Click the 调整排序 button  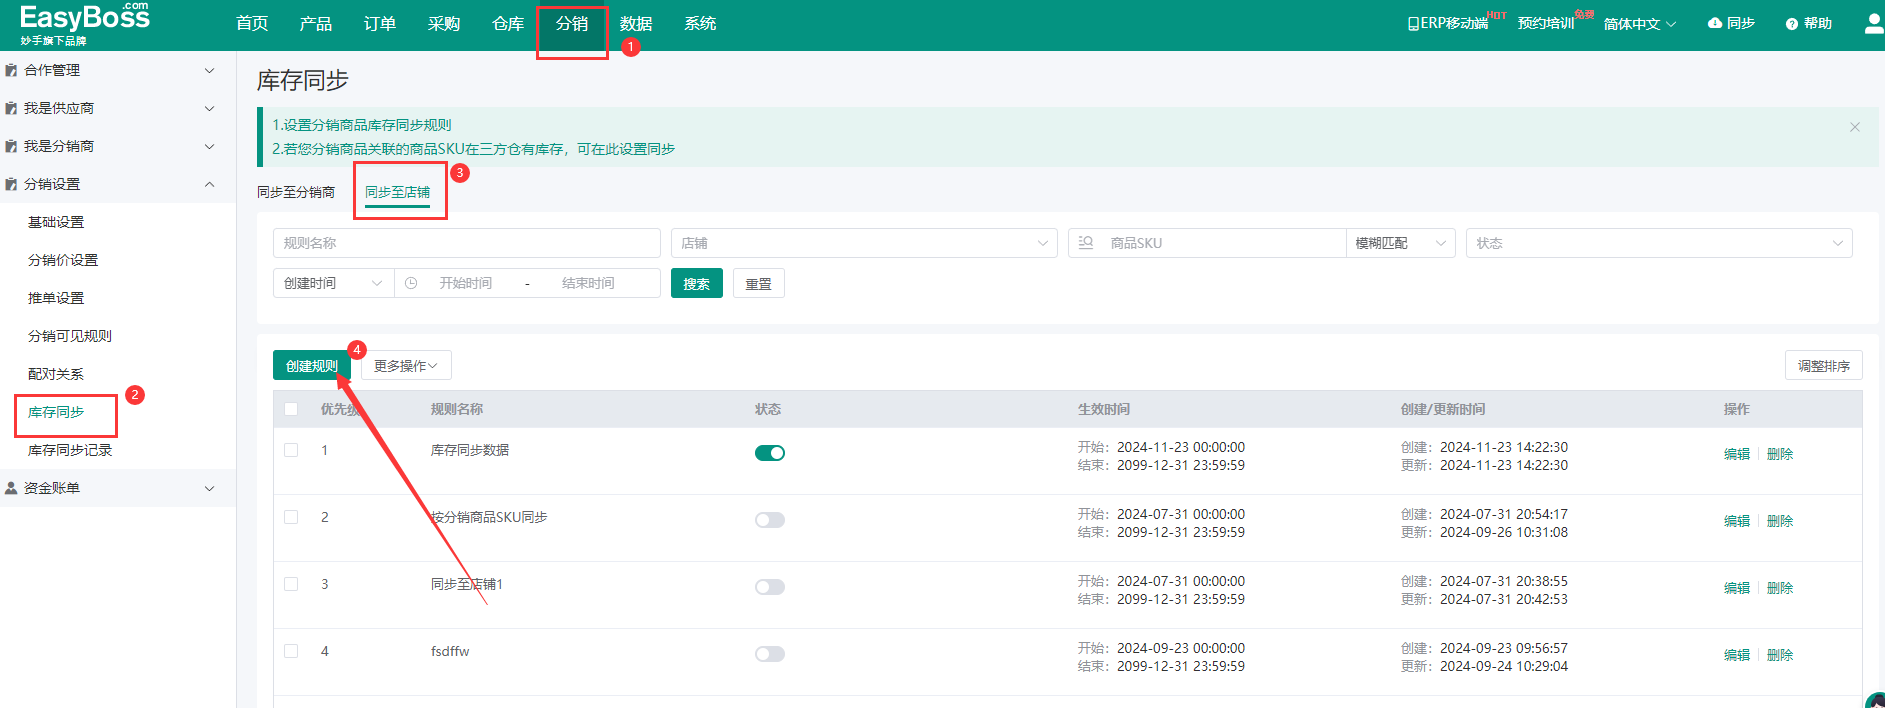coord(1824,366)
